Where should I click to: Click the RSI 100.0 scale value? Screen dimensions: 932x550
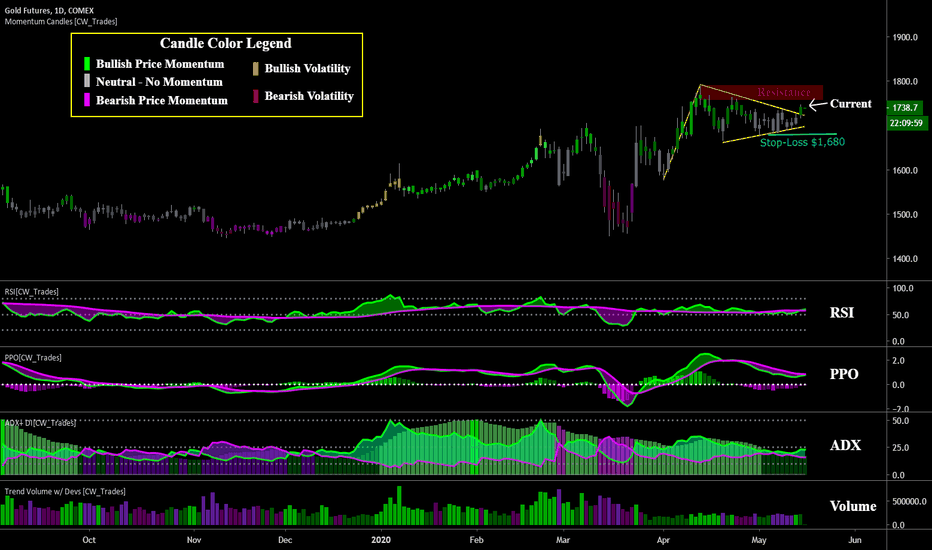pos(903,288)
